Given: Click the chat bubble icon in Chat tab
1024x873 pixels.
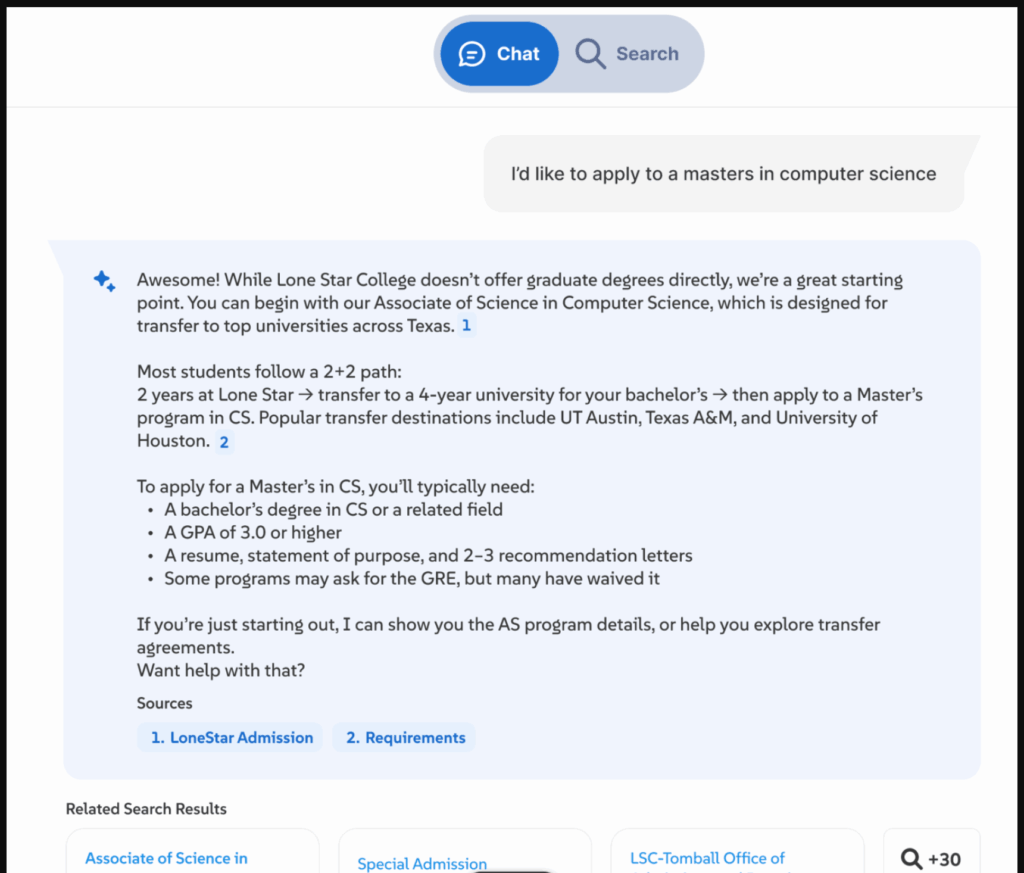Looking at the screenshot, I should [x=471, y=54].
